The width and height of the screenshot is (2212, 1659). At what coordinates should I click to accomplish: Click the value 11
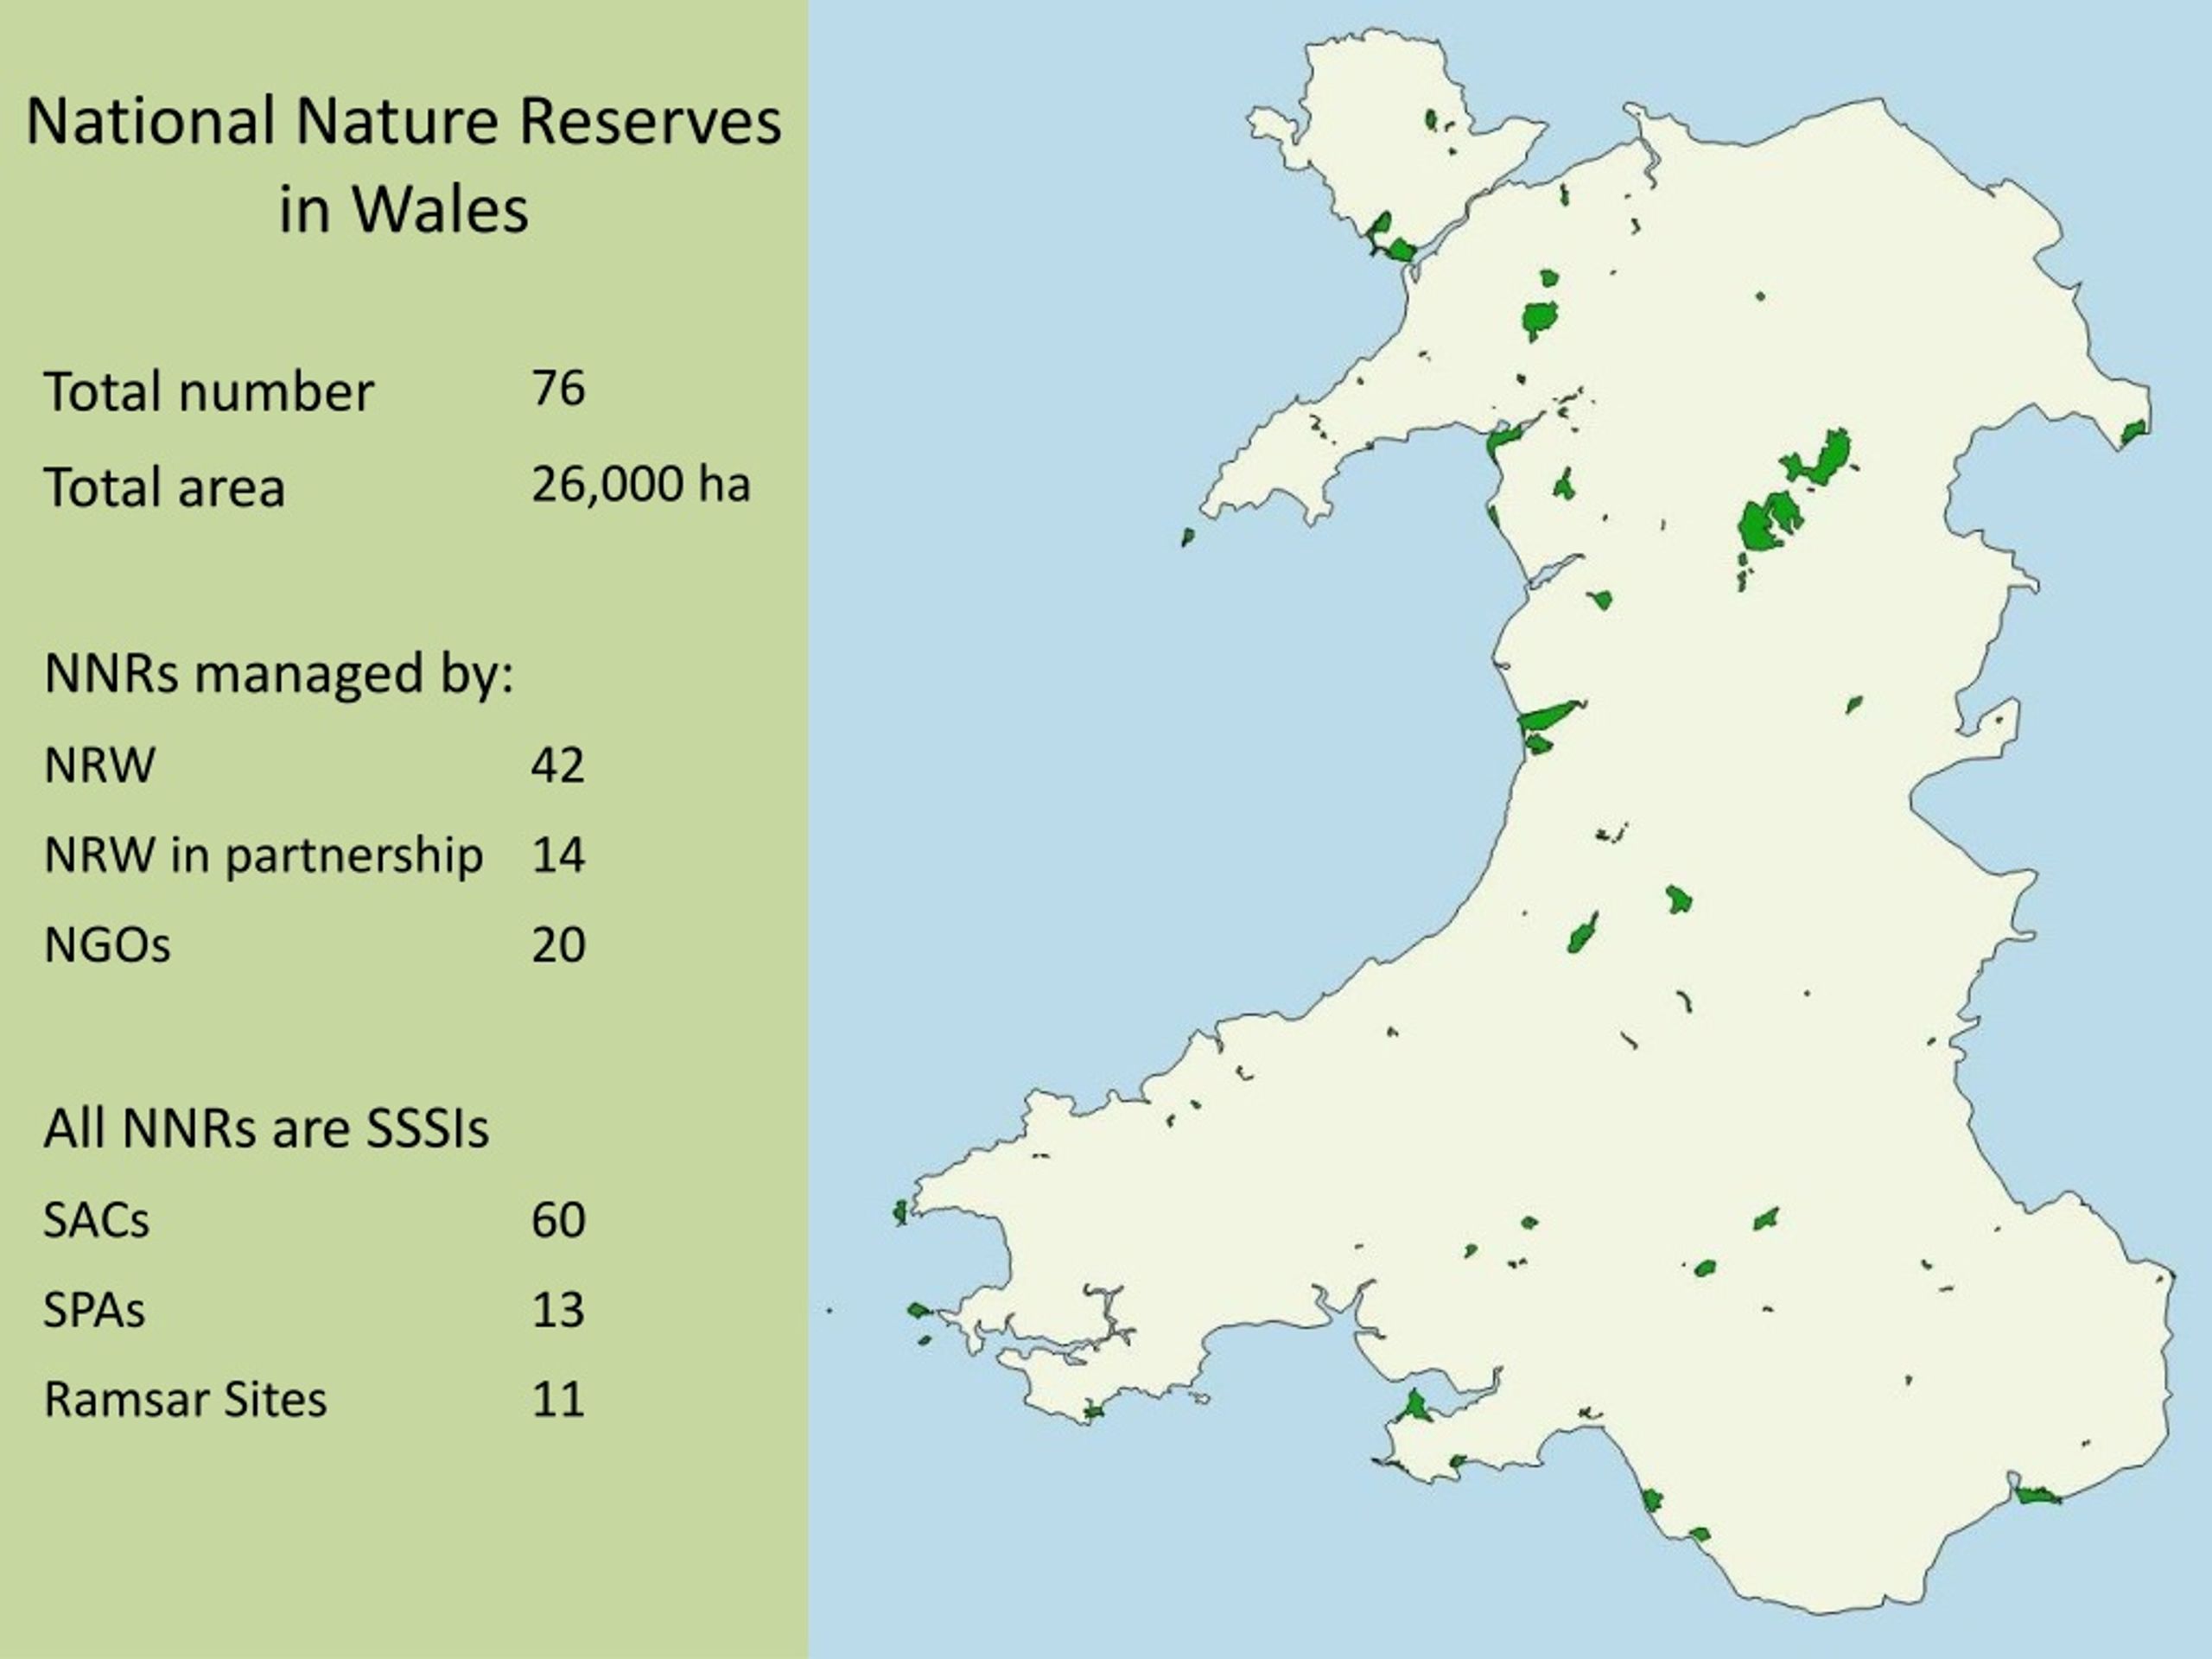[x=558, y=1400]
